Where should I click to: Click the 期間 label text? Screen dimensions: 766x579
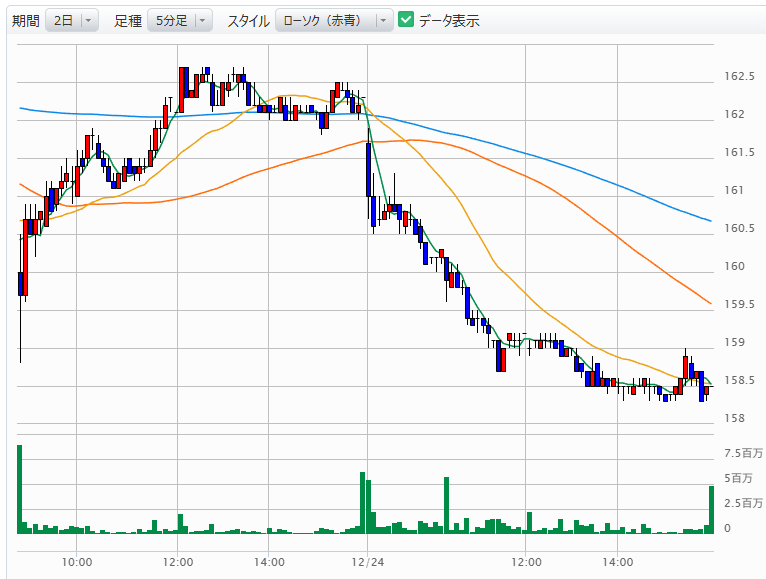pyautogui.click(x=26, y=20)
